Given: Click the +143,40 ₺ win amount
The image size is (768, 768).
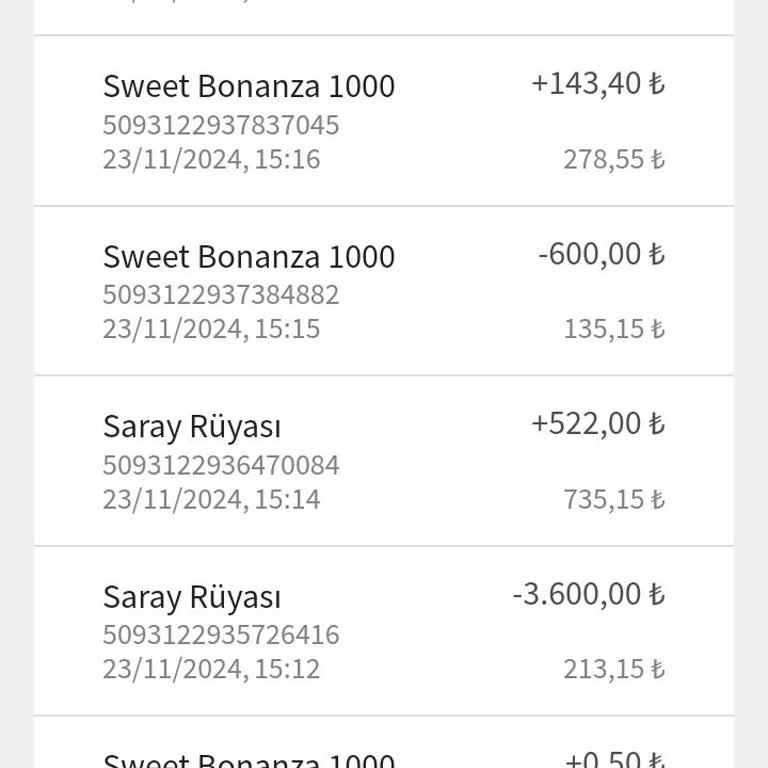Looking at the screenshot, I should [597, 84].
